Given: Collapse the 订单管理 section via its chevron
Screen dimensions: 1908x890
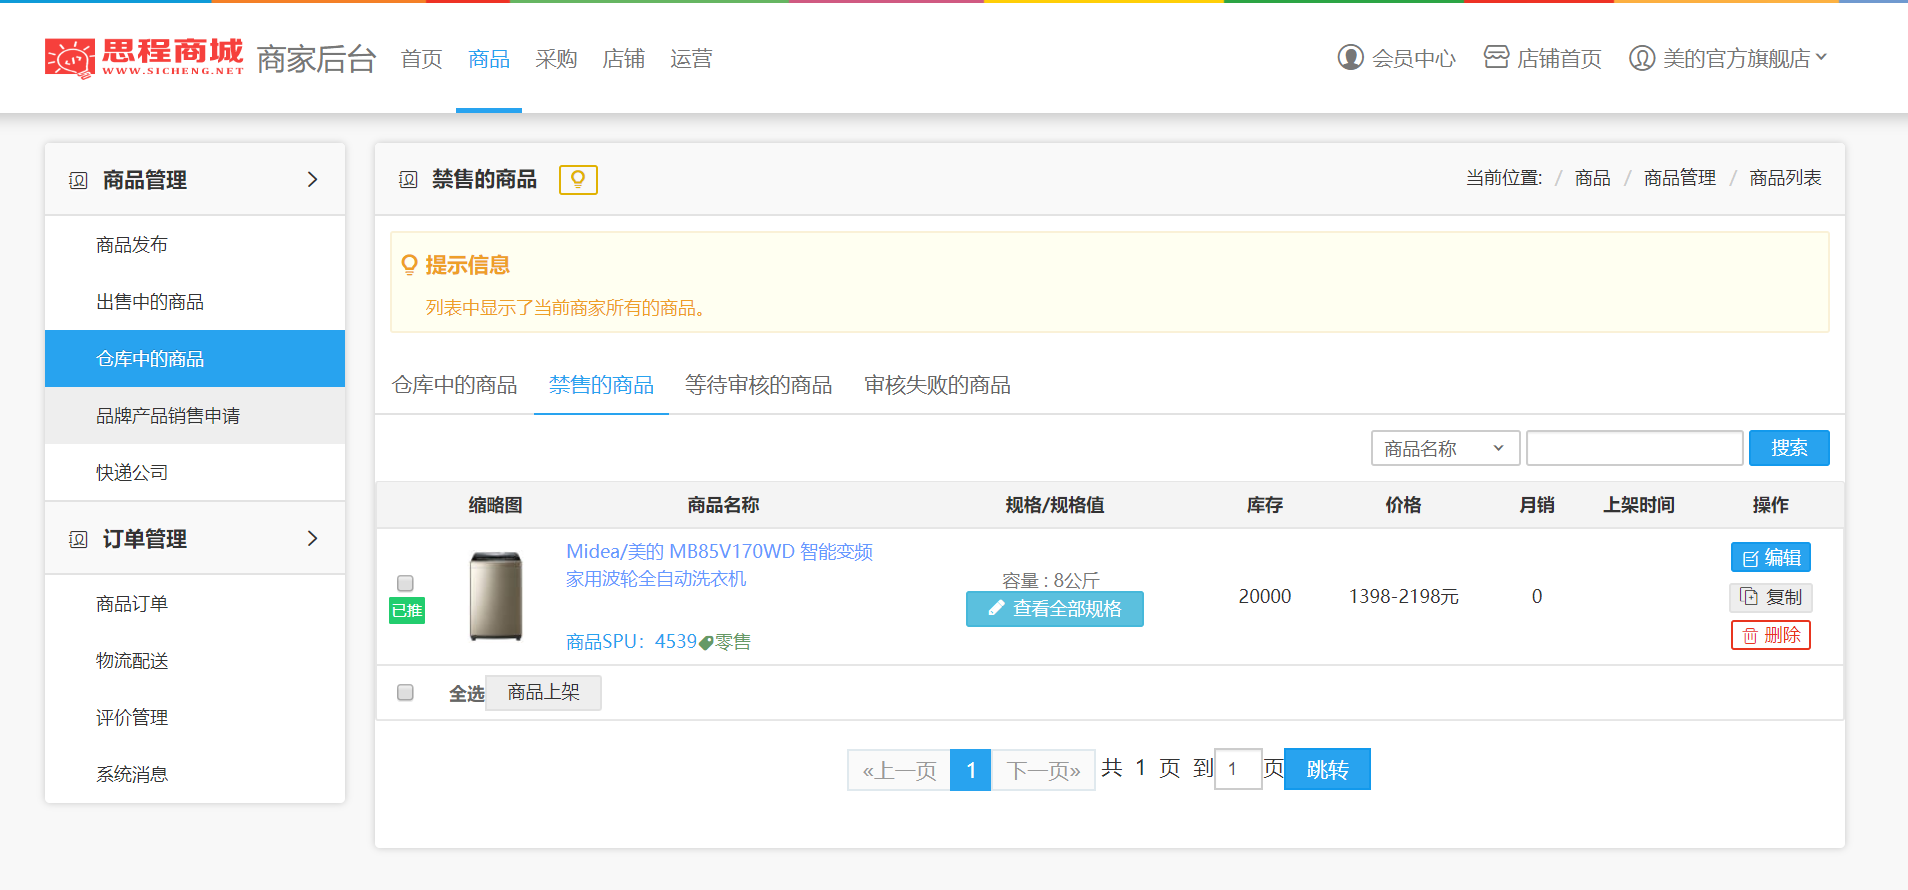Looking at the screenshot, I should click(312, 538).
